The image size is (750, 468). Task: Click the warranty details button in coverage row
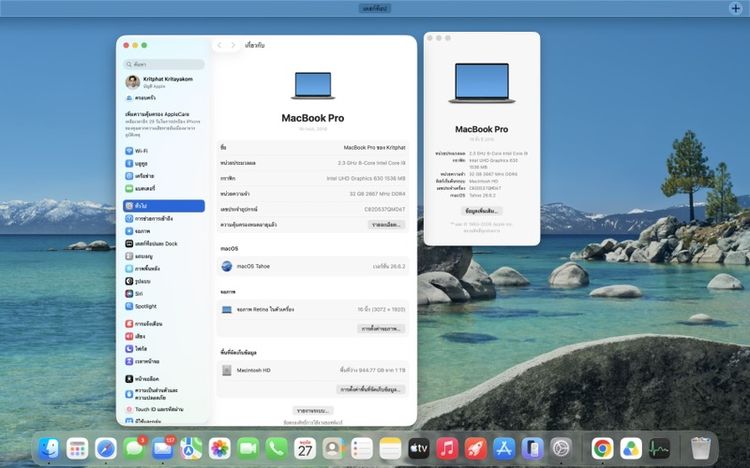tap(386, 224)
